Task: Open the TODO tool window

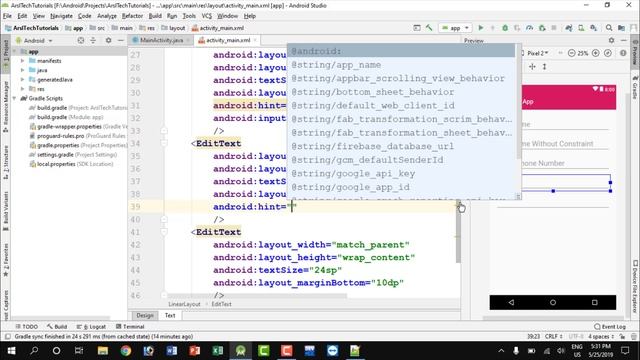Action: 27,327
